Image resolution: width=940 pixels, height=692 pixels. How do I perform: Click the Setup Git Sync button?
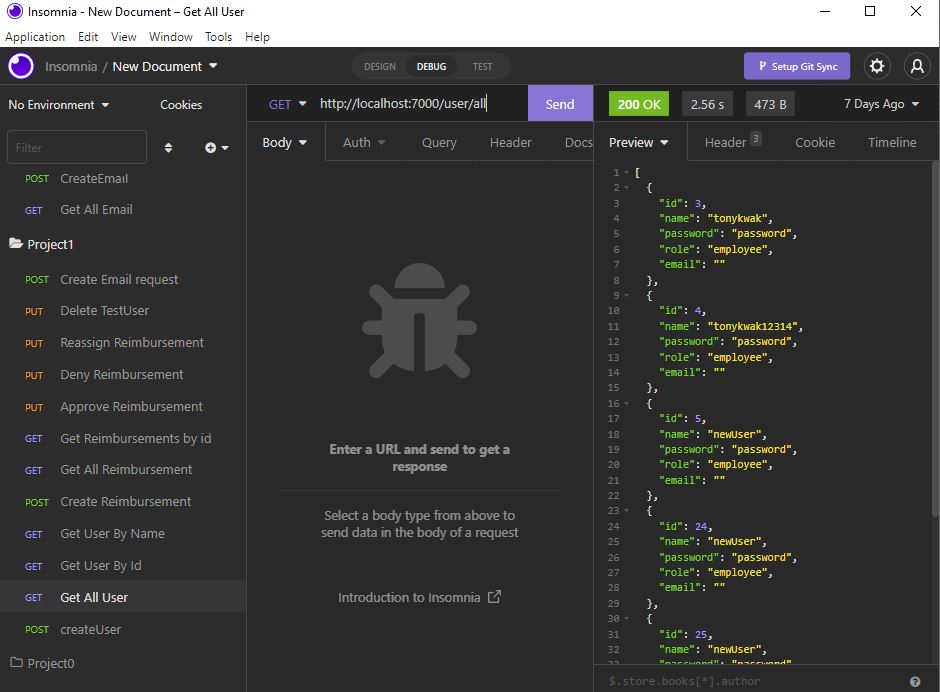[x=797, y=66]
